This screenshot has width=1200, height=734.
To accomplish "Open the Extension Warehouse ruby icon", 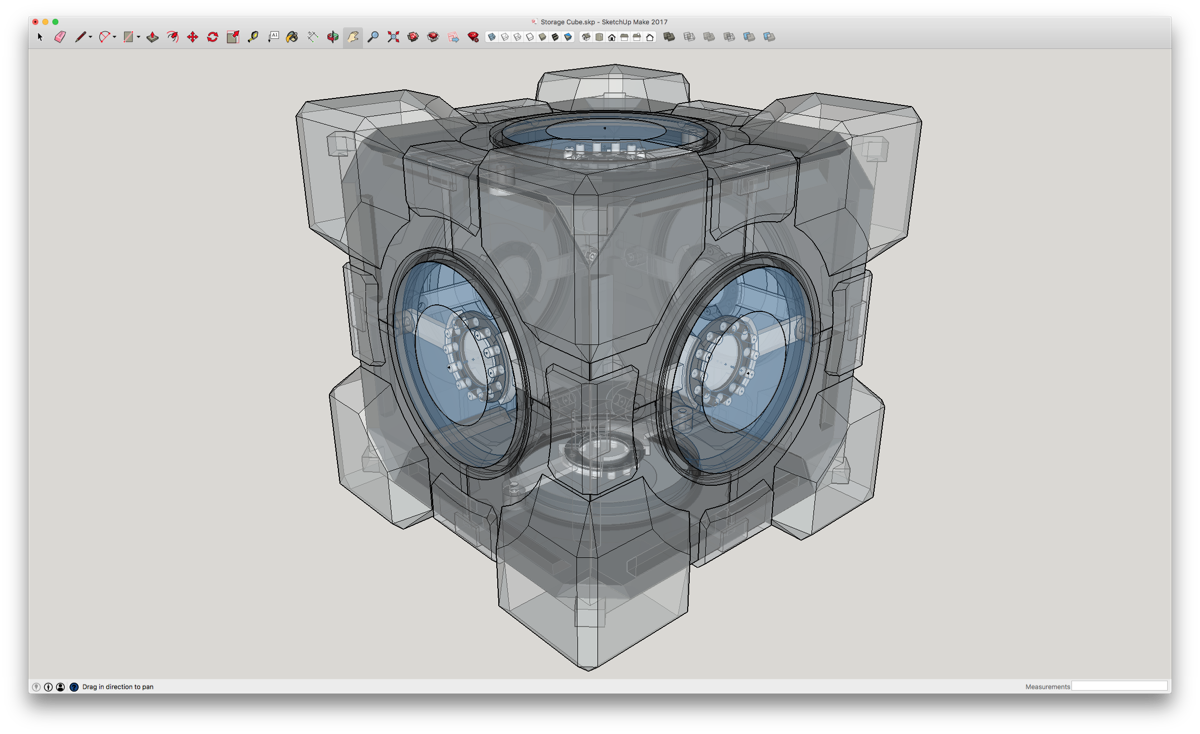I will click(x=473, y=37).
